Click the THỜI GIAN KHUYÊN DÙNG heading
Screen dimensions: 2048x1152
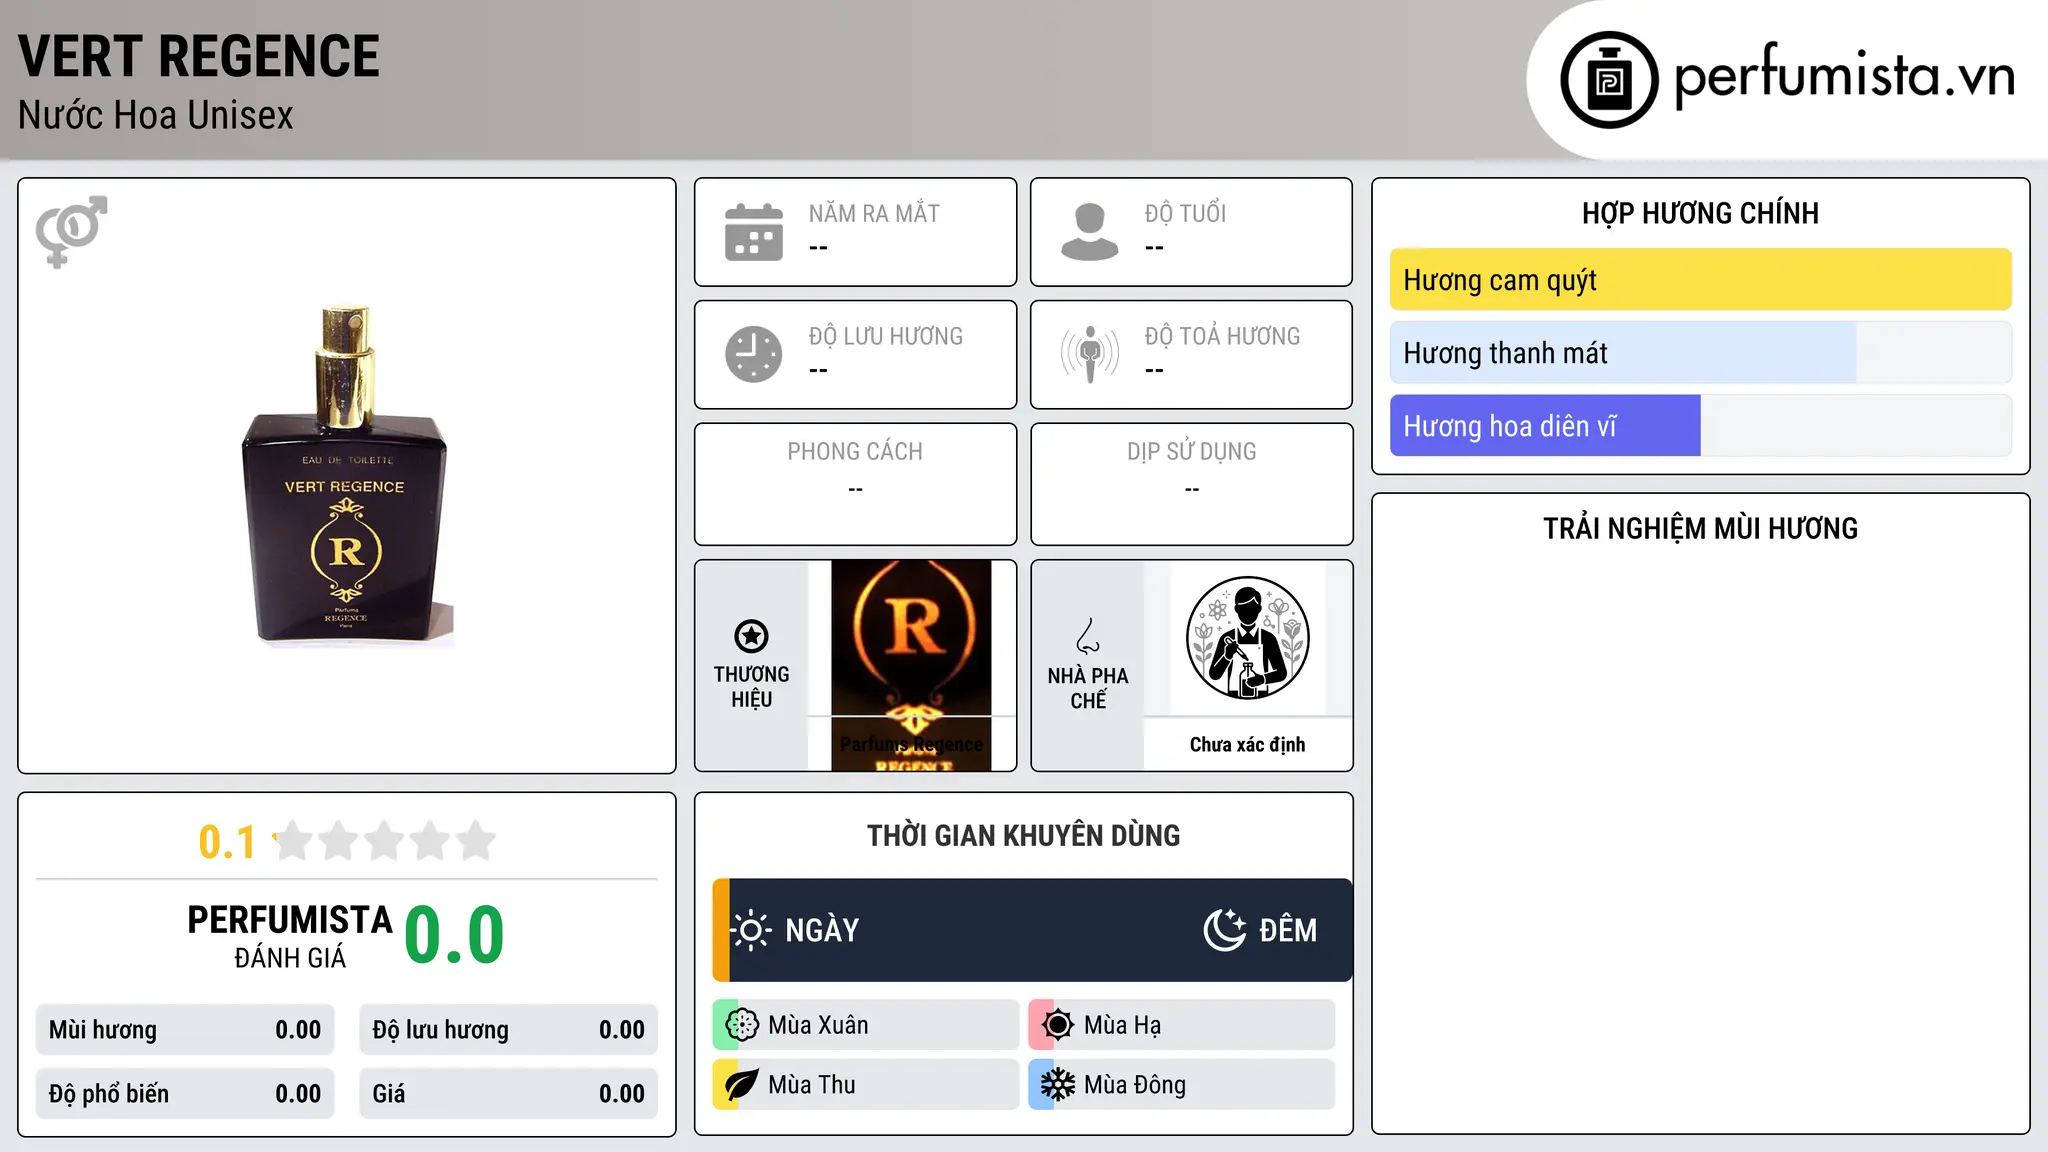point(1023,836)
